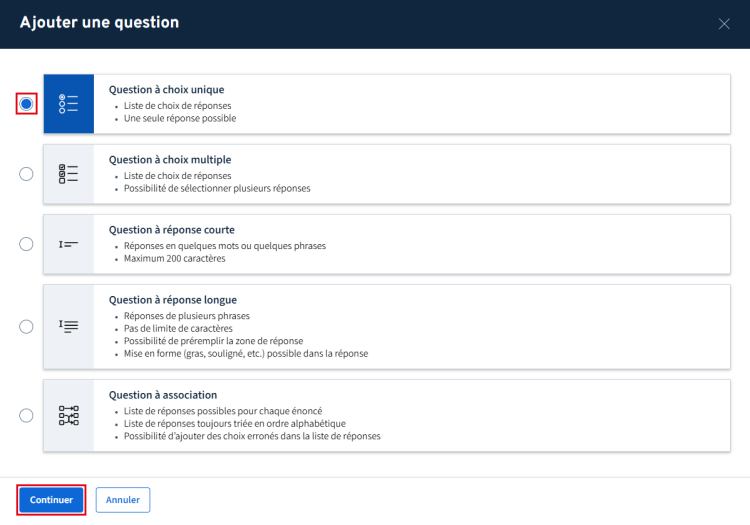This screenshot has width=750, height=525.
Task: Select the radio button for choix multiple
Action: tap(27, 174)
